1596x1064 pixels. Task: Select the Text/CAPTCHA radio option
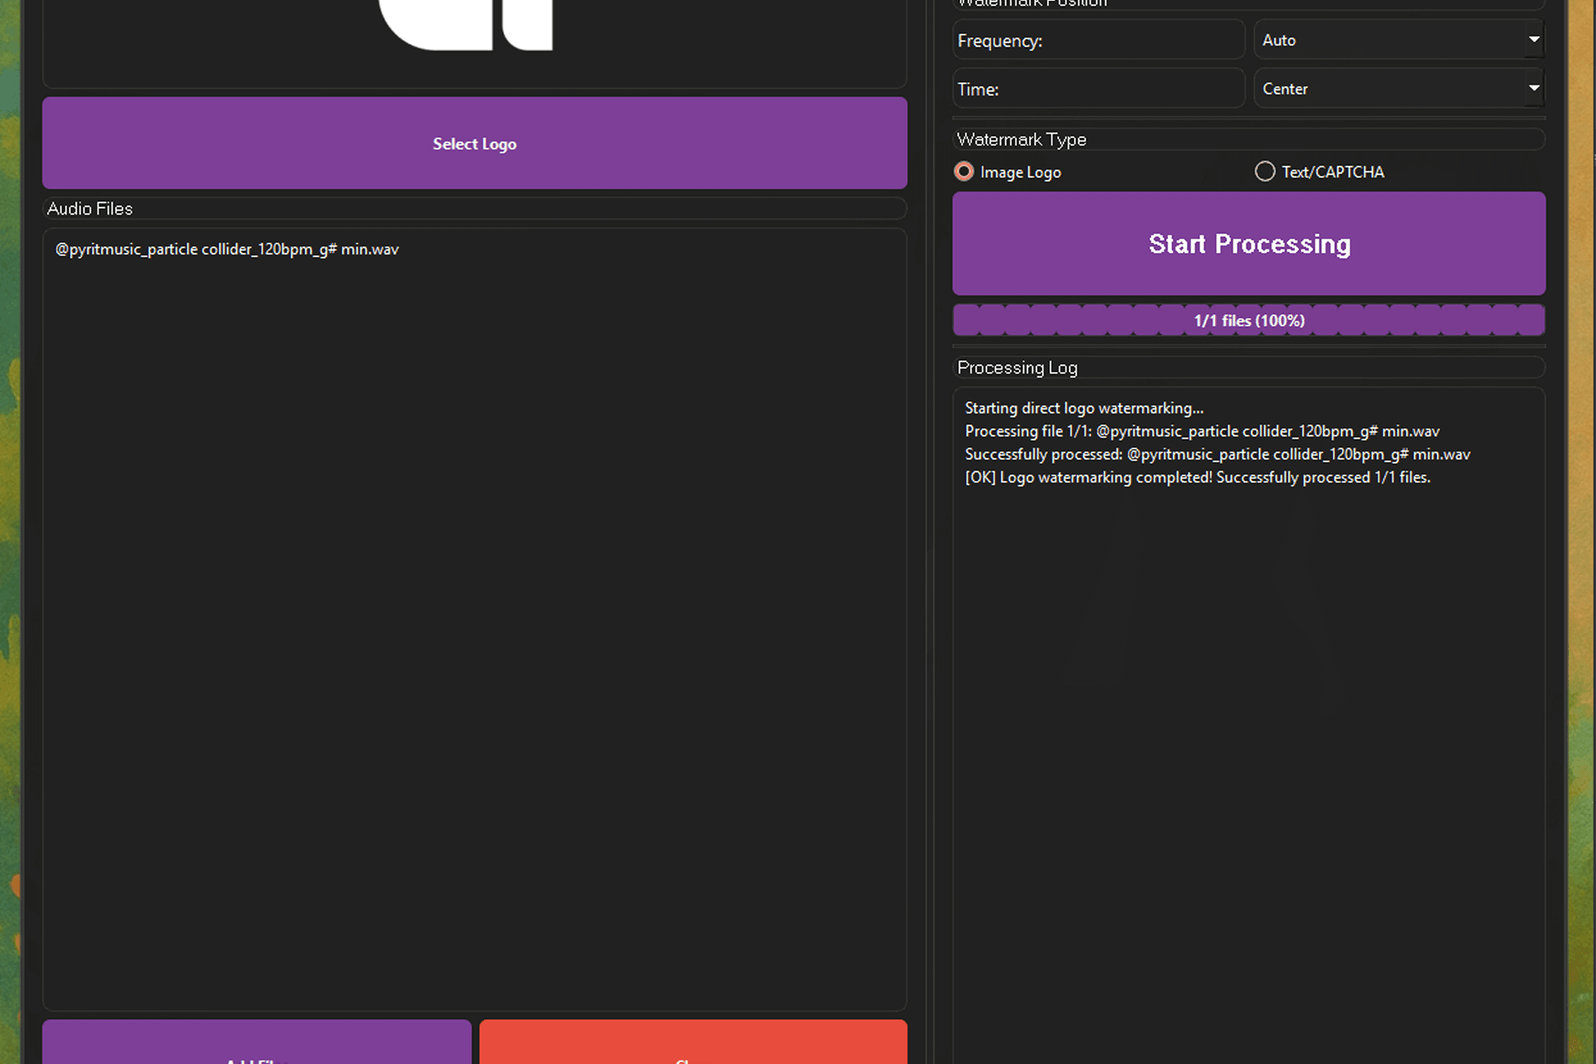[1320, 172]
